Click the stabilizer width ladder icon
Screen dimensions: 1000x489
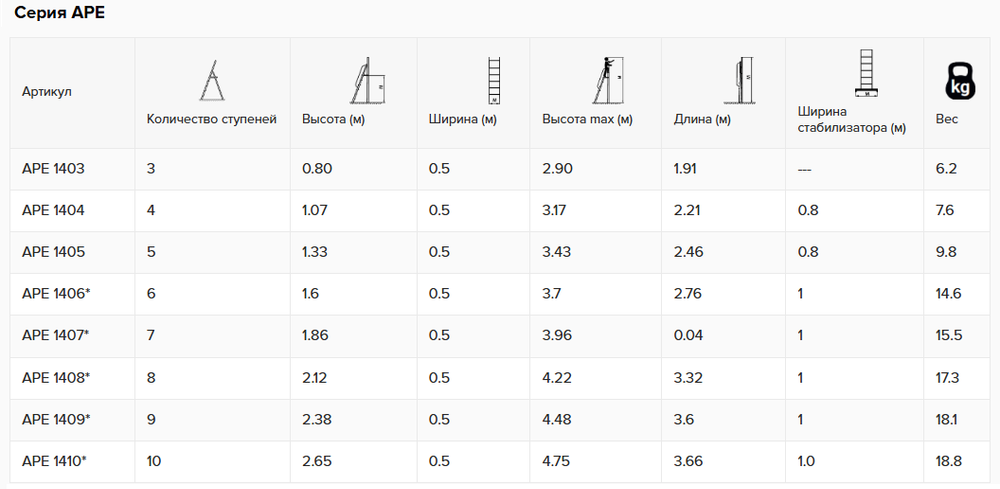[x=866, y=73]
